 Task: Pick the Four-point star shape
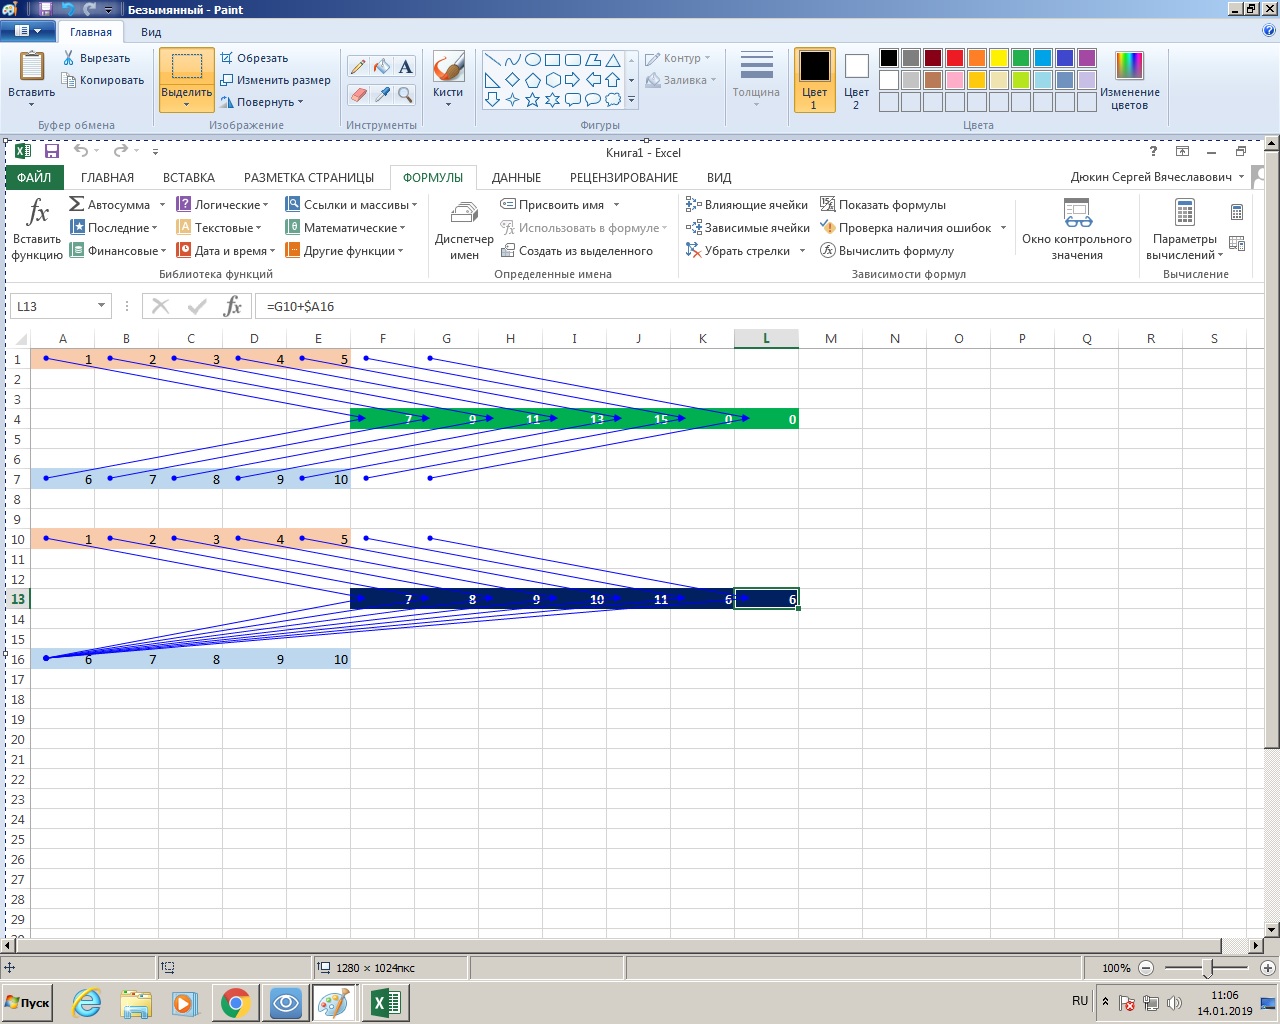(512, 100)
